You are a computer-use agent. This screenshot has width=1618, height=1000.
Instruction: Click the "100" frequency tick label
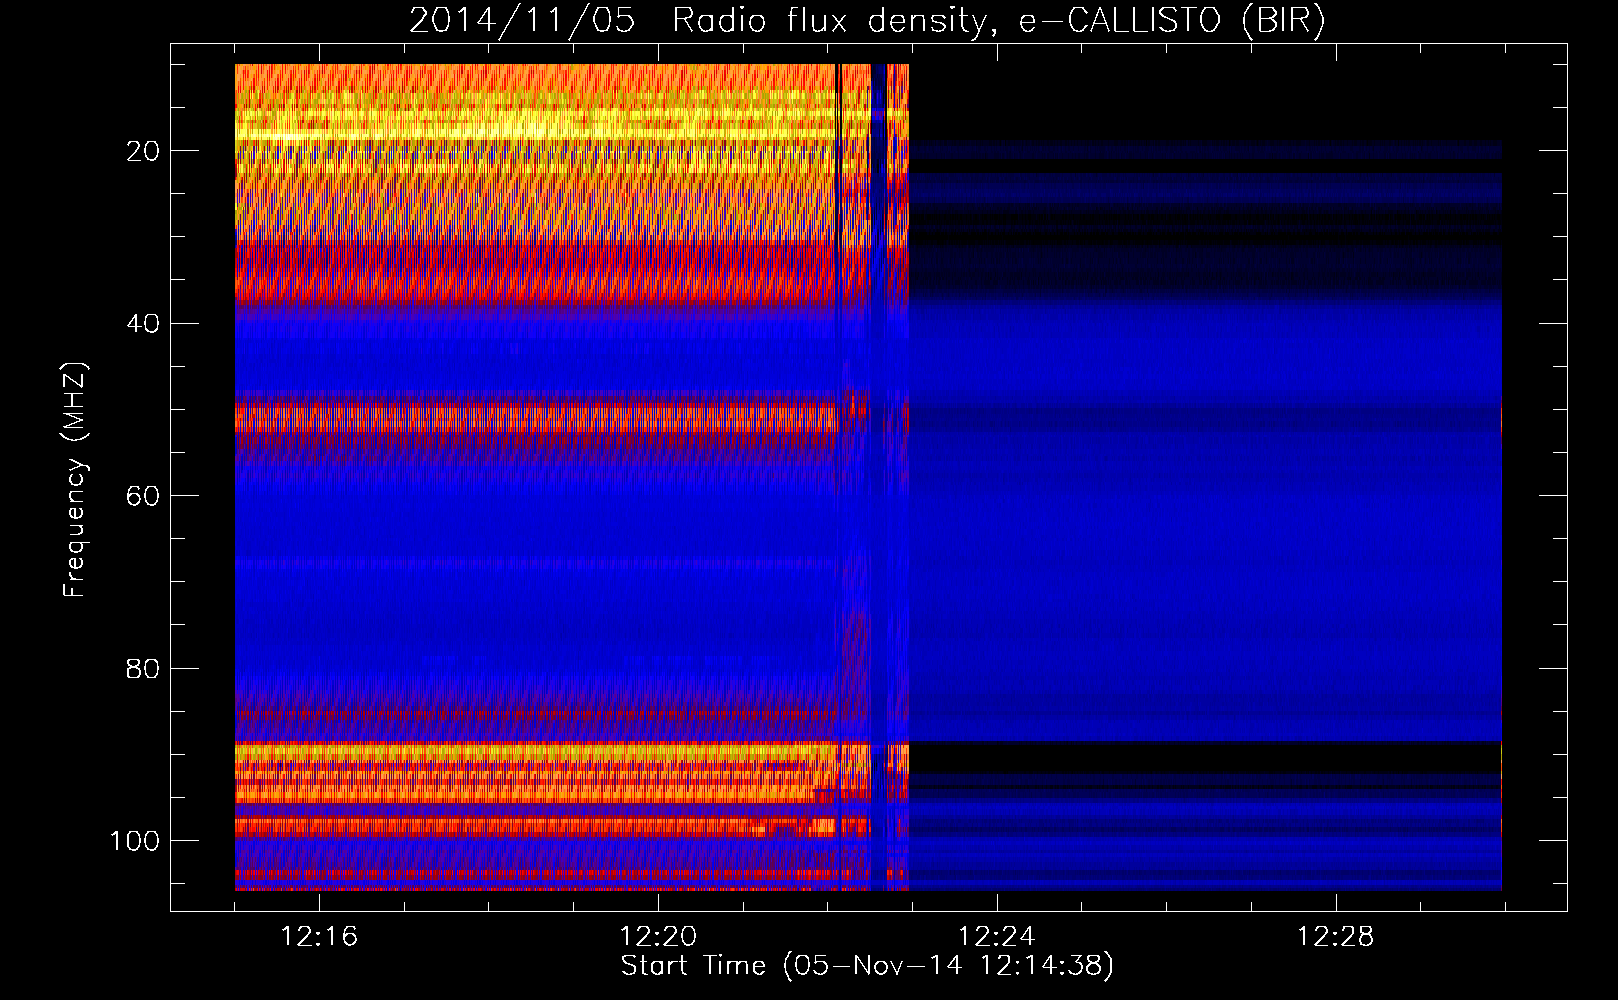pyautogui.click(x=135, y=841)
